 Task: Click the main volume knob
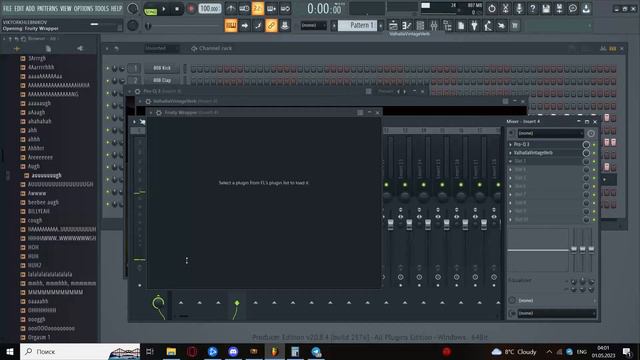tap(133, 9)
